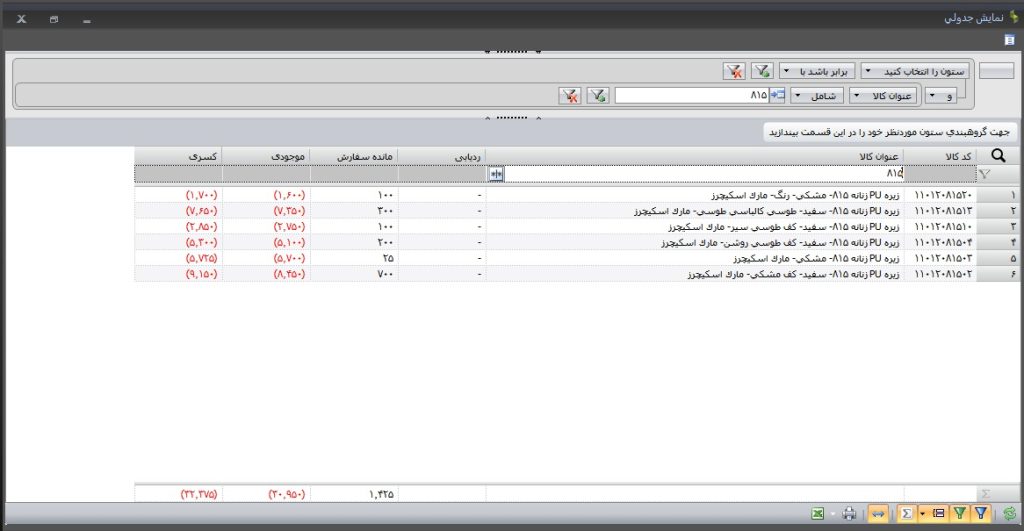Collapse the criteria panel using the lower dotted splitter
Screen dimensions: 1024x531
pyautogui.click(x=512, y=118)
